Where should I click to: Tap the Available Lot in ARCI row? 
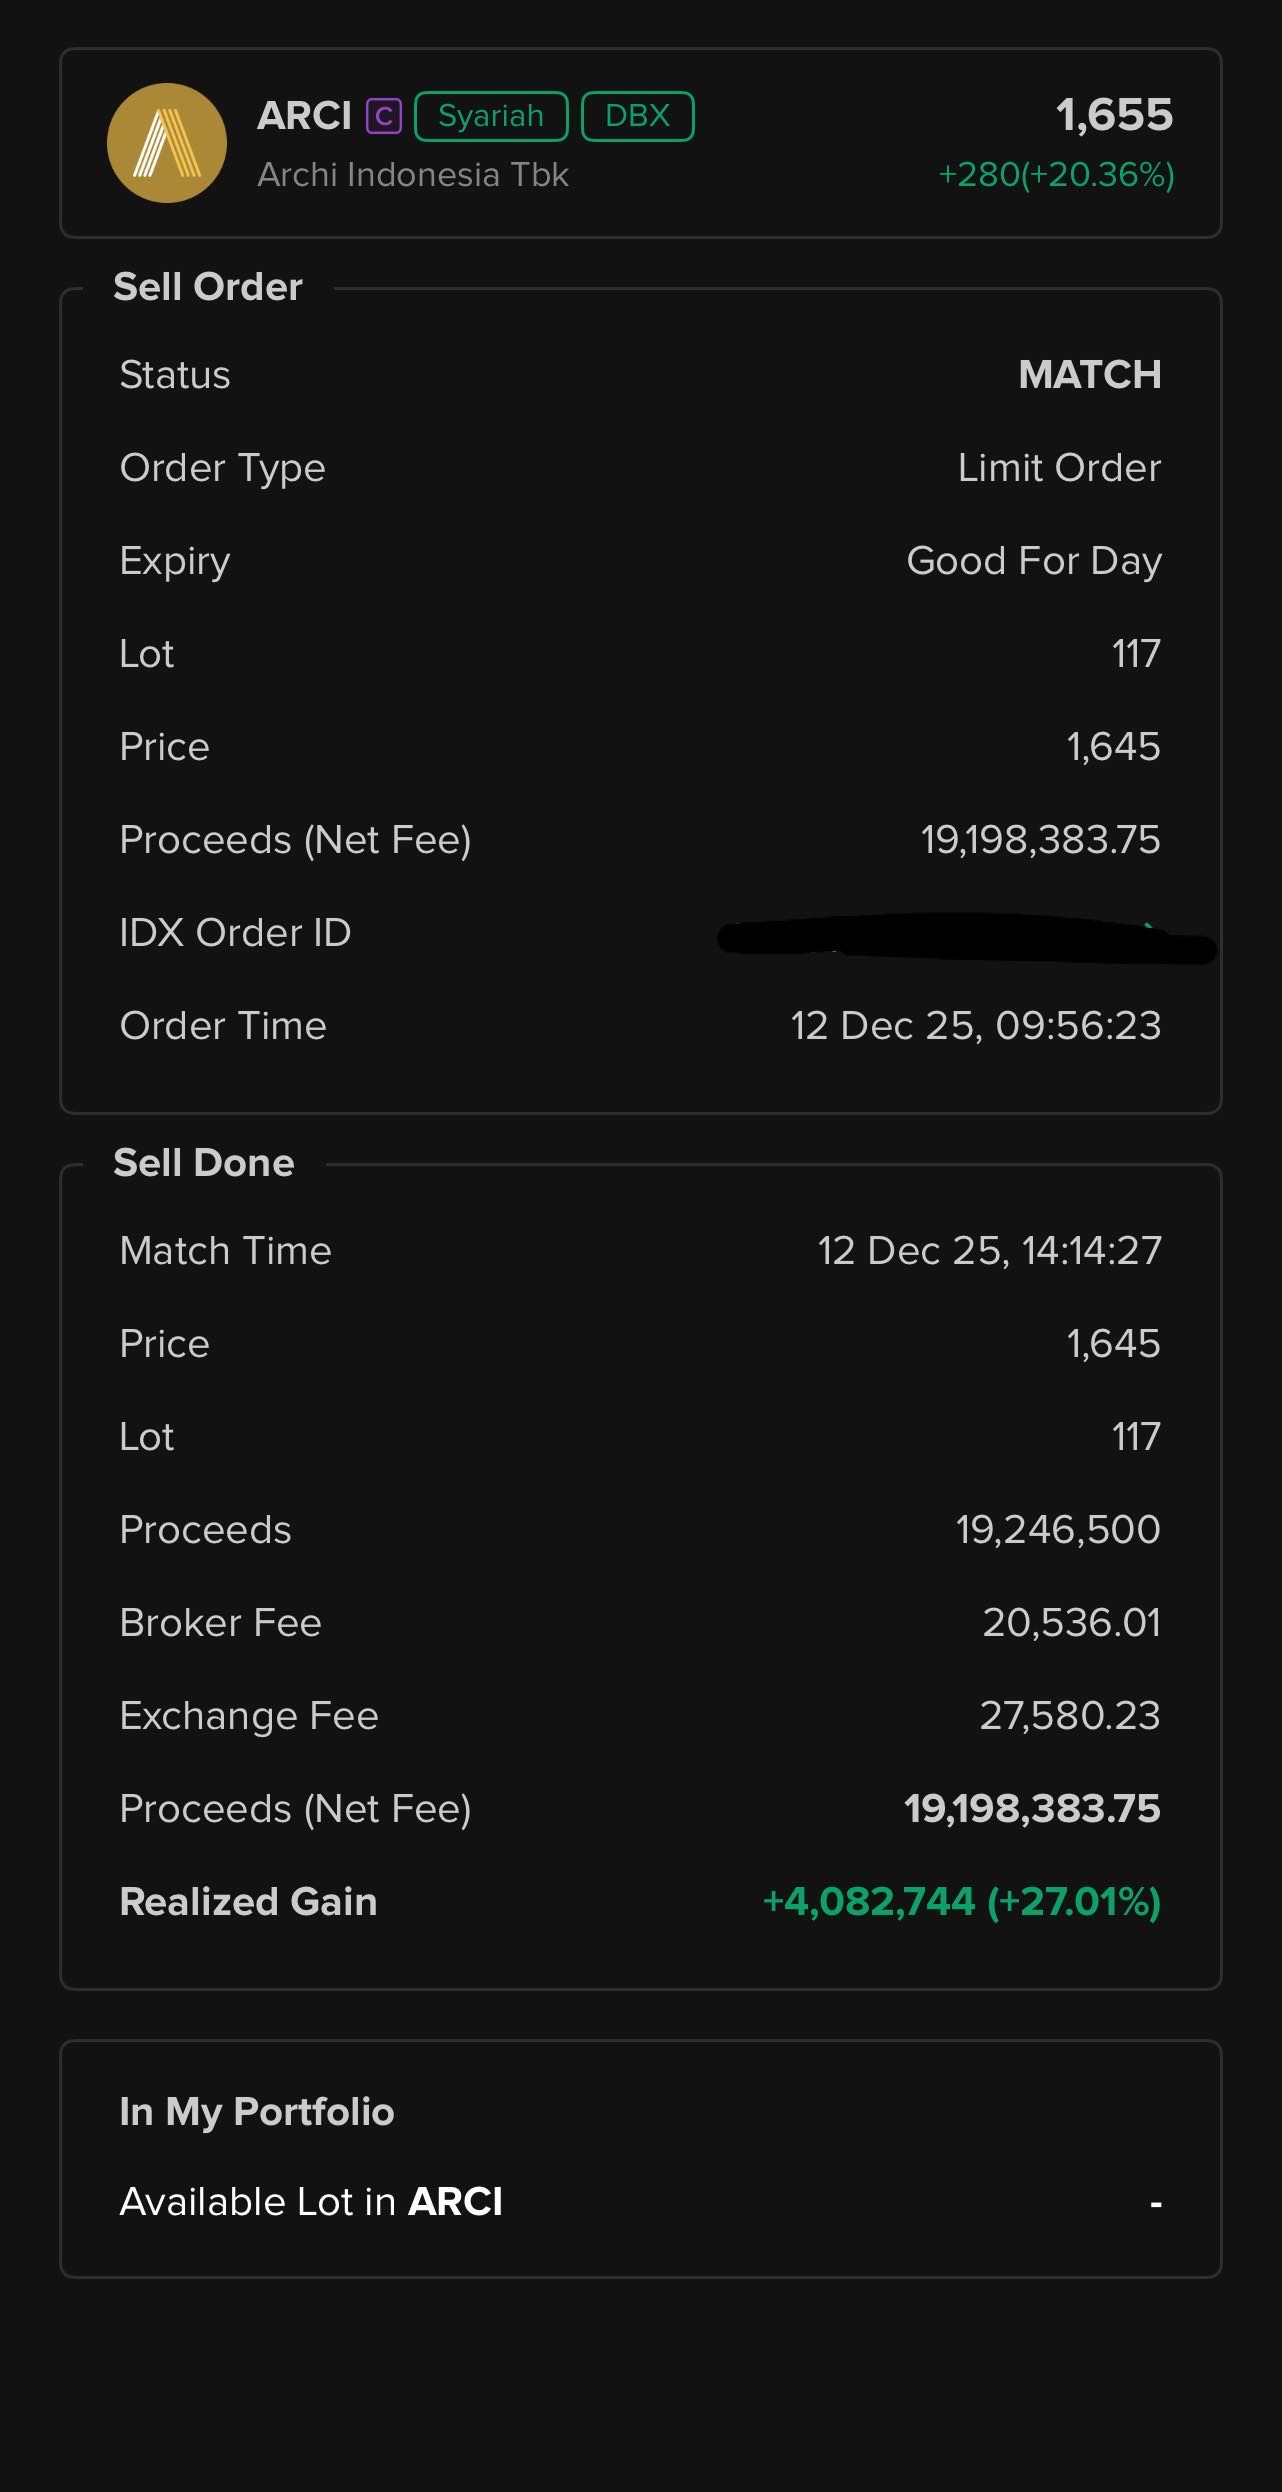click(x=640, y=2202)
